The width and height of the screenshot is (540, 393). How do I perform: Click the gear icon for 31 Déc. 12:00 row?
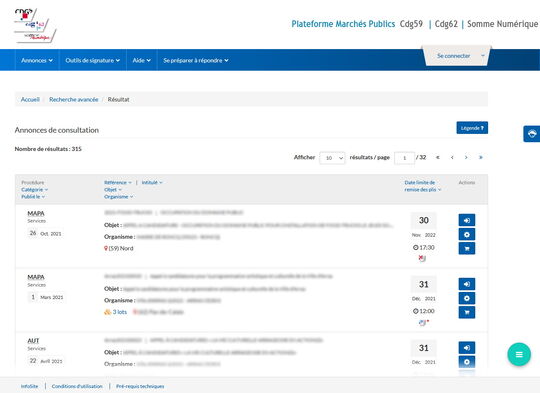pos(467,298)
